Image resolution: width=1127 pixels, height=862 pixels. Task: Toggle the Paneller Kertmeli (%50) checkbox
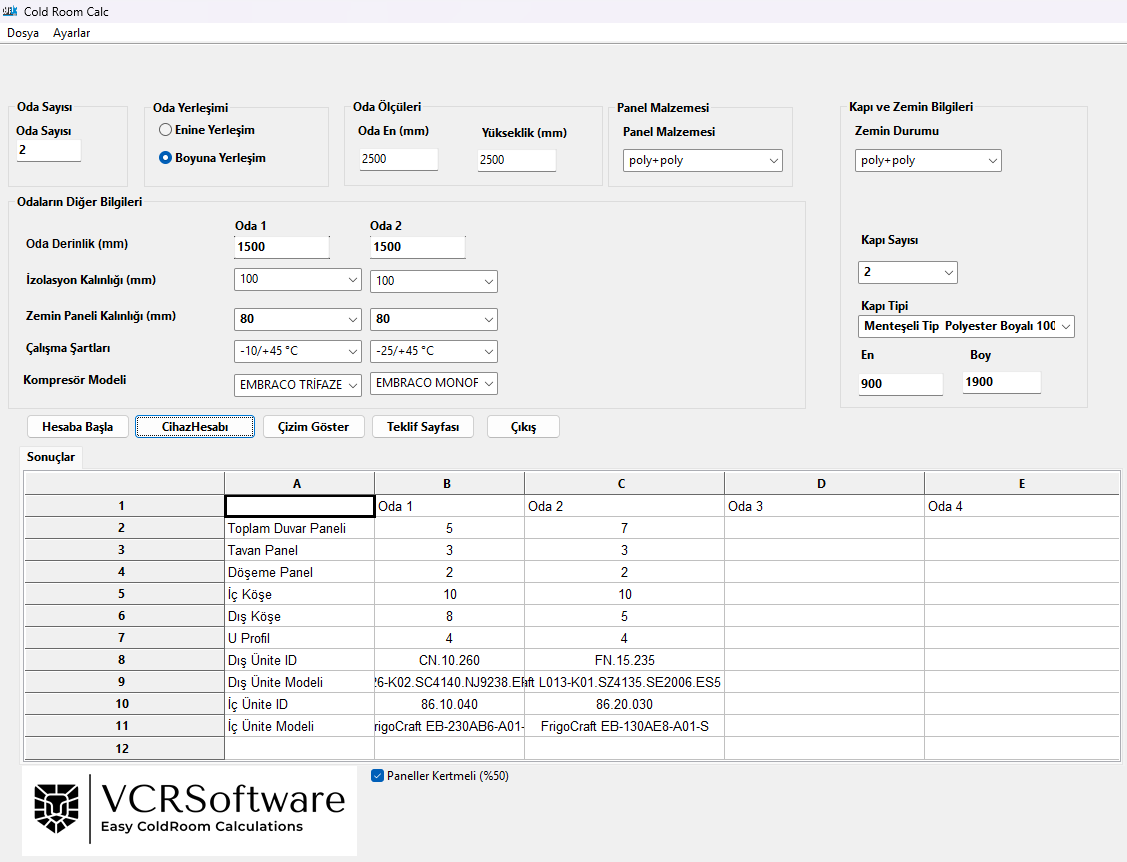click(x=378, y=775)
